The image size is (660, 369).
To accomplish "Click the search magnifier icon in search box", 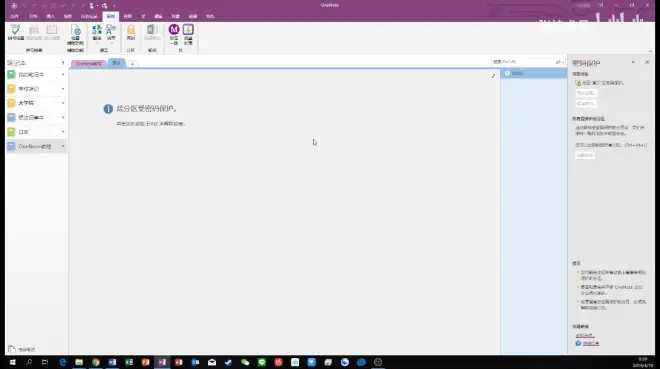I will point(558,62).
